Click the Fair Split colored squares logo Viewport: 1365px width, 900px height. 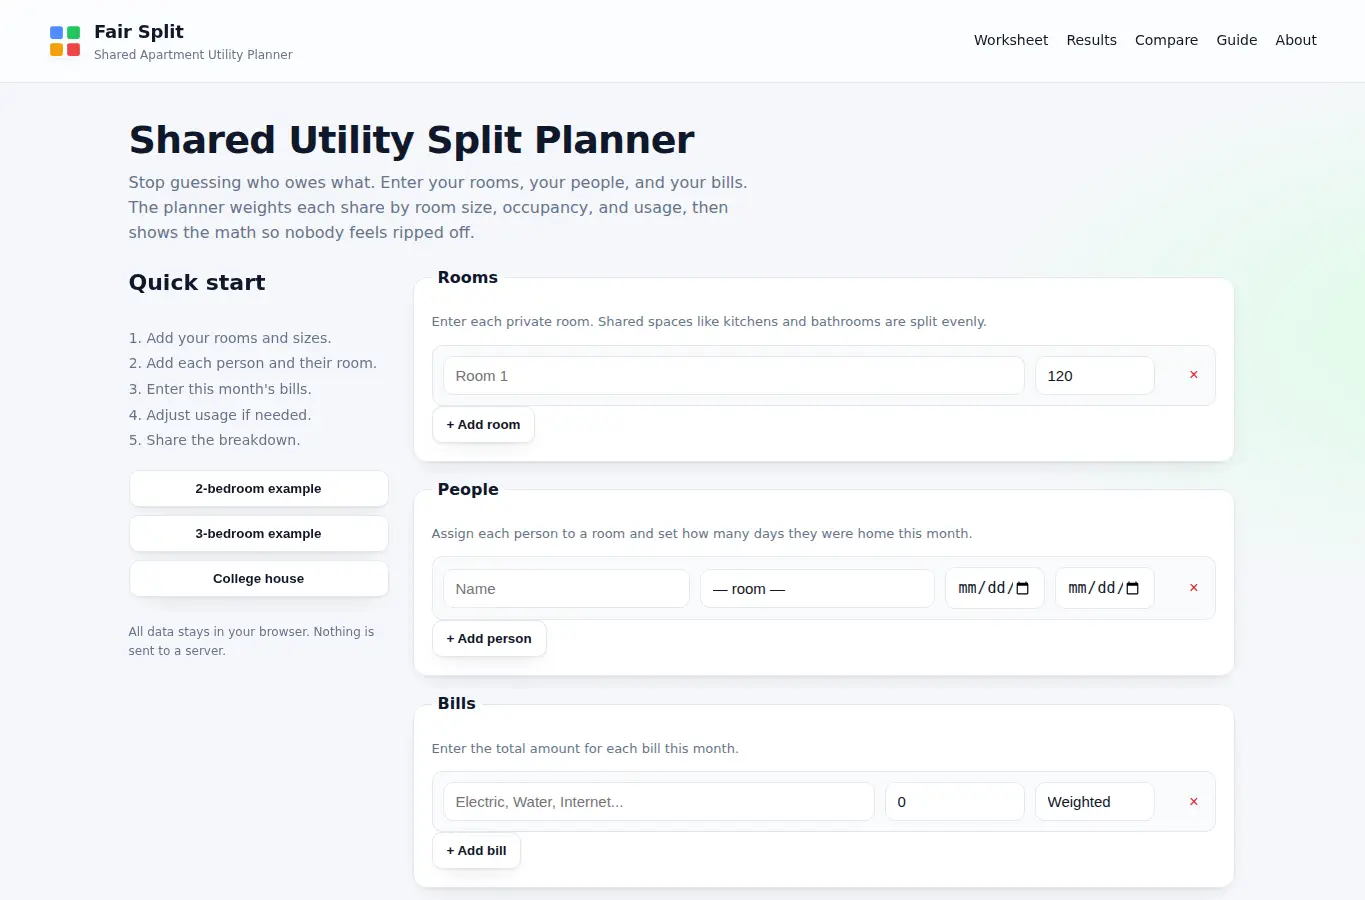tap(65, 41)
